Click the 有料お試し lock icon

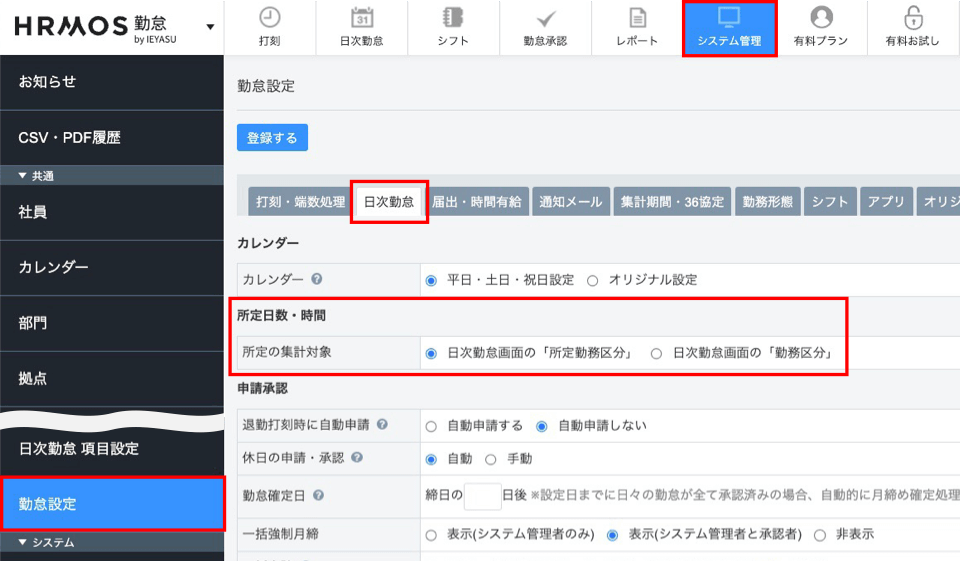913,18
